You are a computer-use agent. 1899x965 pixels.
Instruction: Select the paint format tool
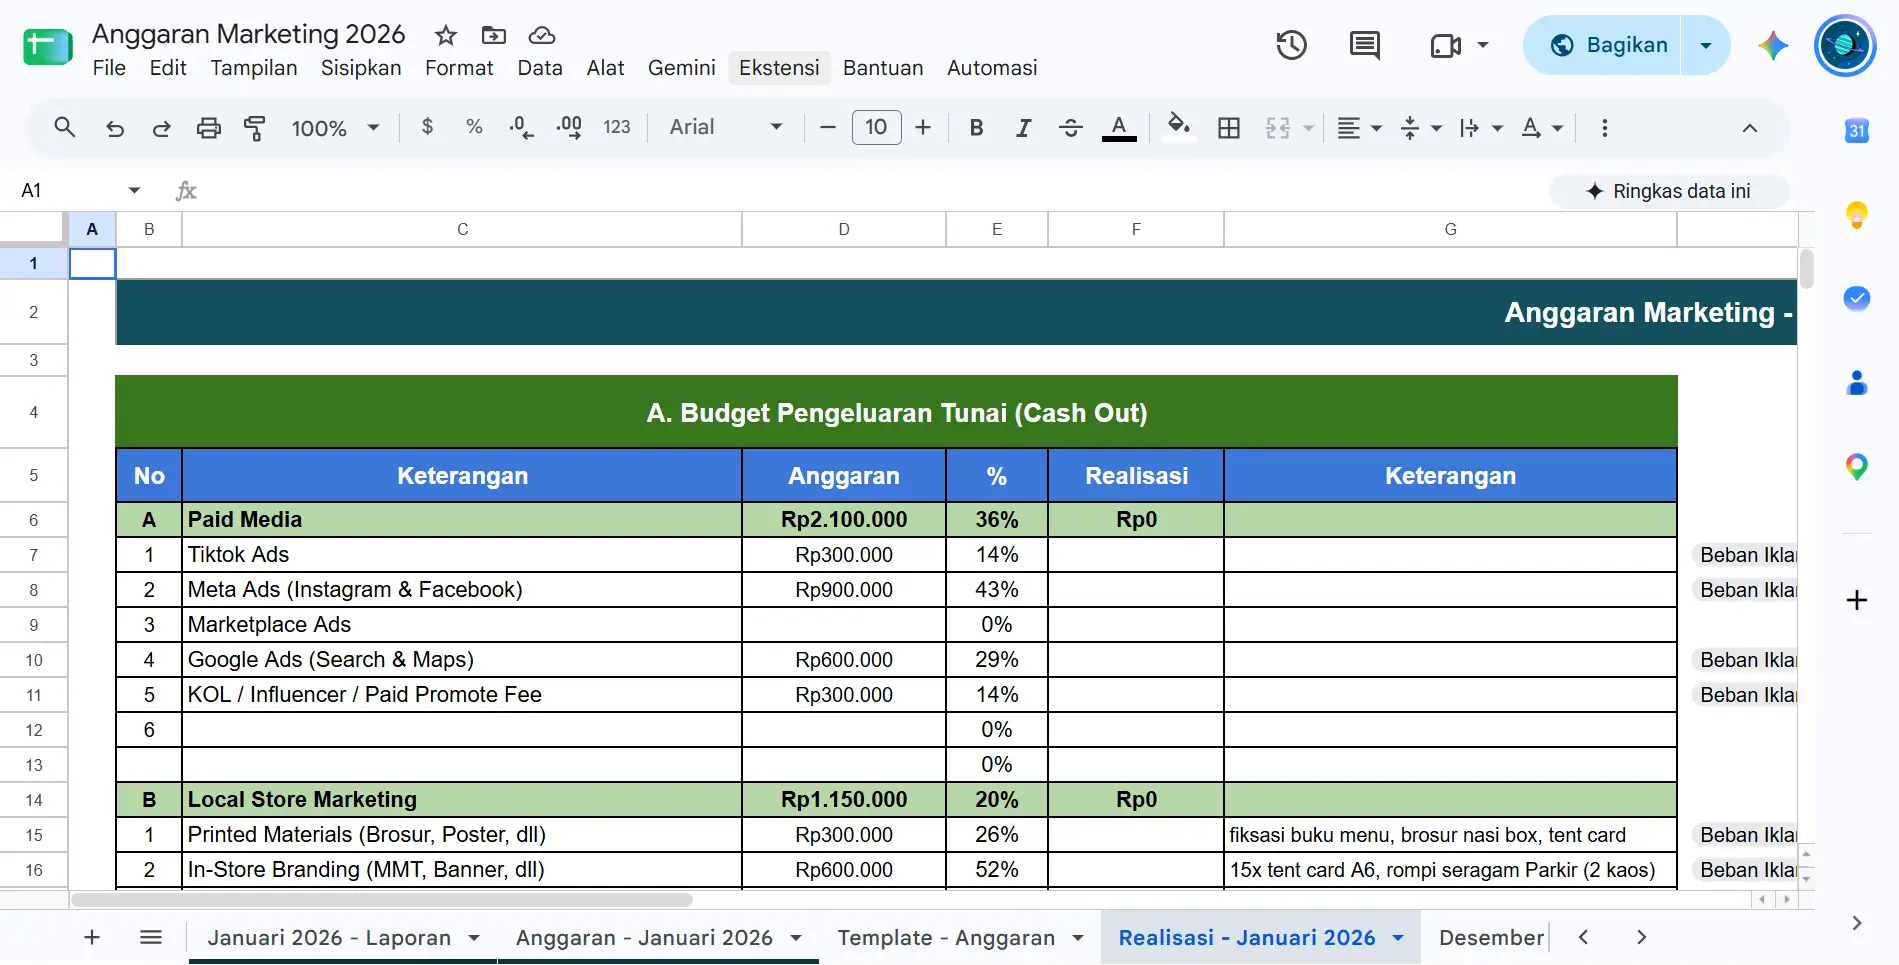(x=255, y=128)
